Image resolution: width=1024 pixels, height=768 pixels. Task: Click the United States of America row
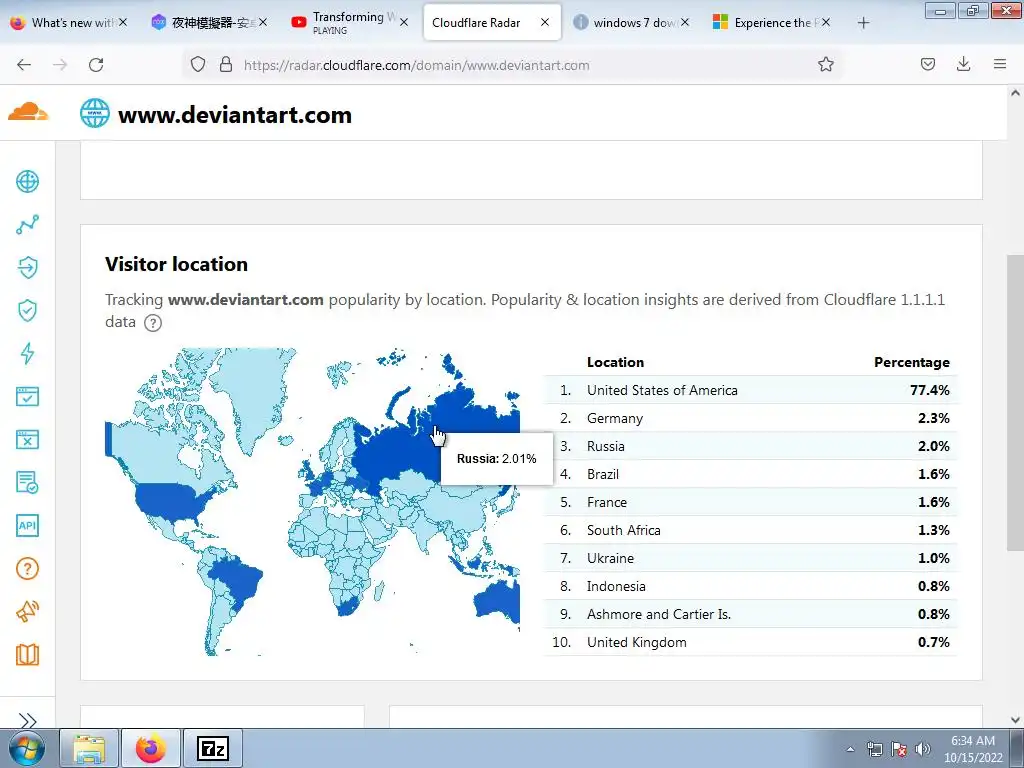tap(751, 390)
